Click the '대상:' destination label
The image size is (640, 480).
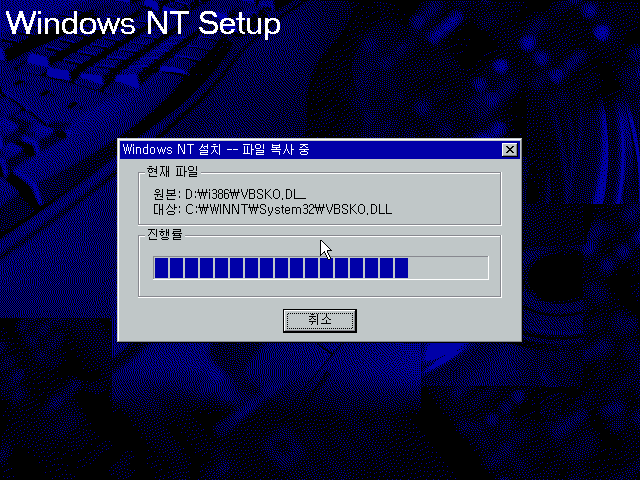coord(167,209)
